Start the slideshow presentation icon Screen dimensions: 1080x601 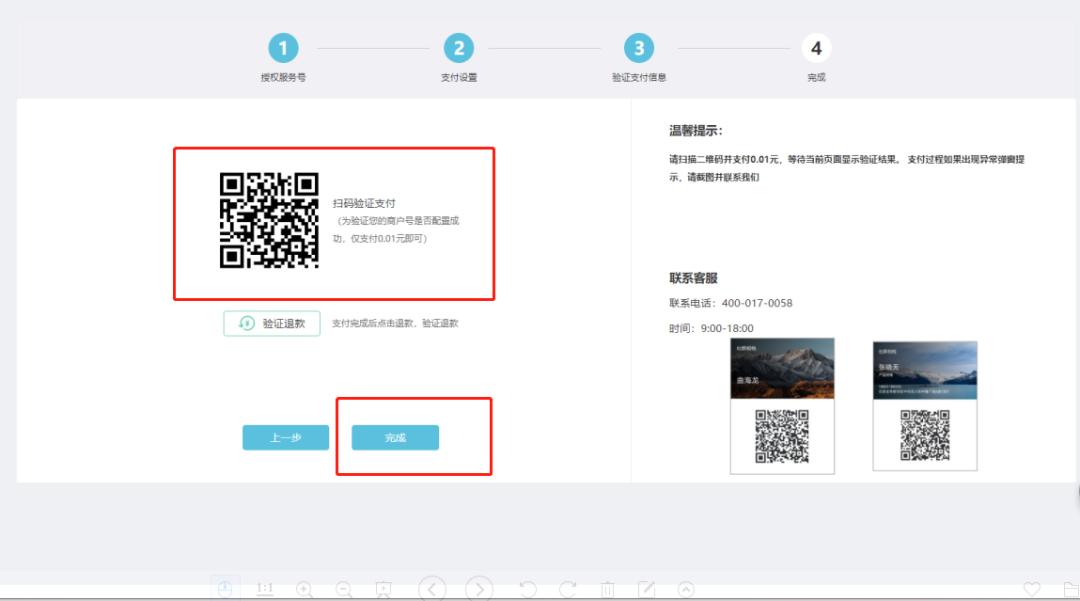[383, 589]
